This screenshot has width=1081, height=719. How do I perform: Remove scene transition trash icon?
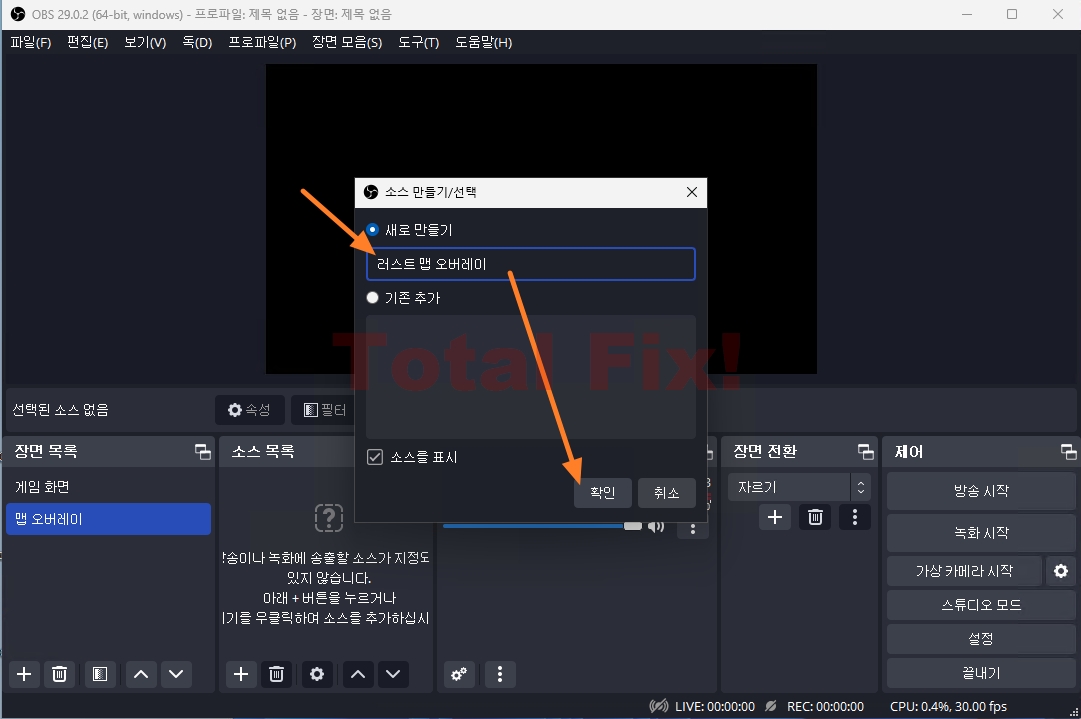[x=815, y=517]
